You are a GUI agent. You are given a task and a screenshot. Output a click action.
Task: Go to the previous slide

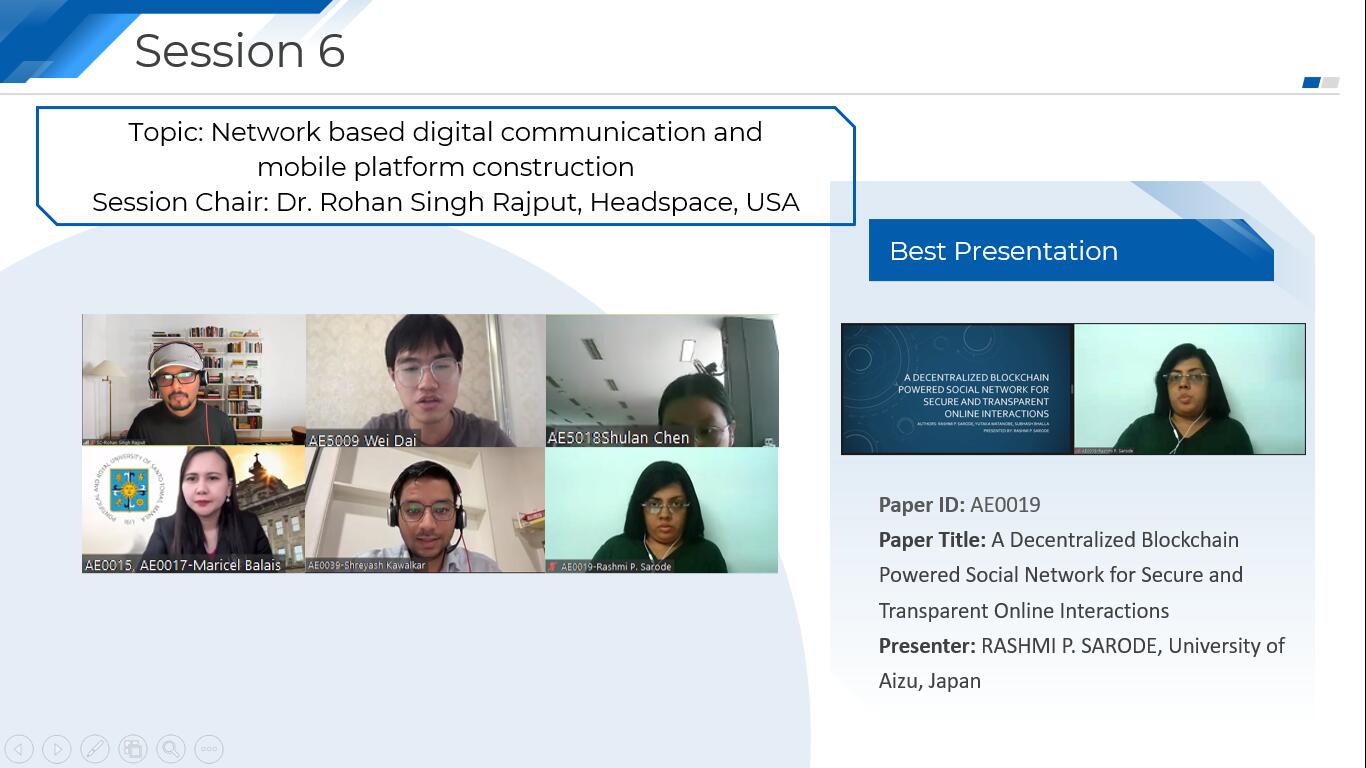19,748
